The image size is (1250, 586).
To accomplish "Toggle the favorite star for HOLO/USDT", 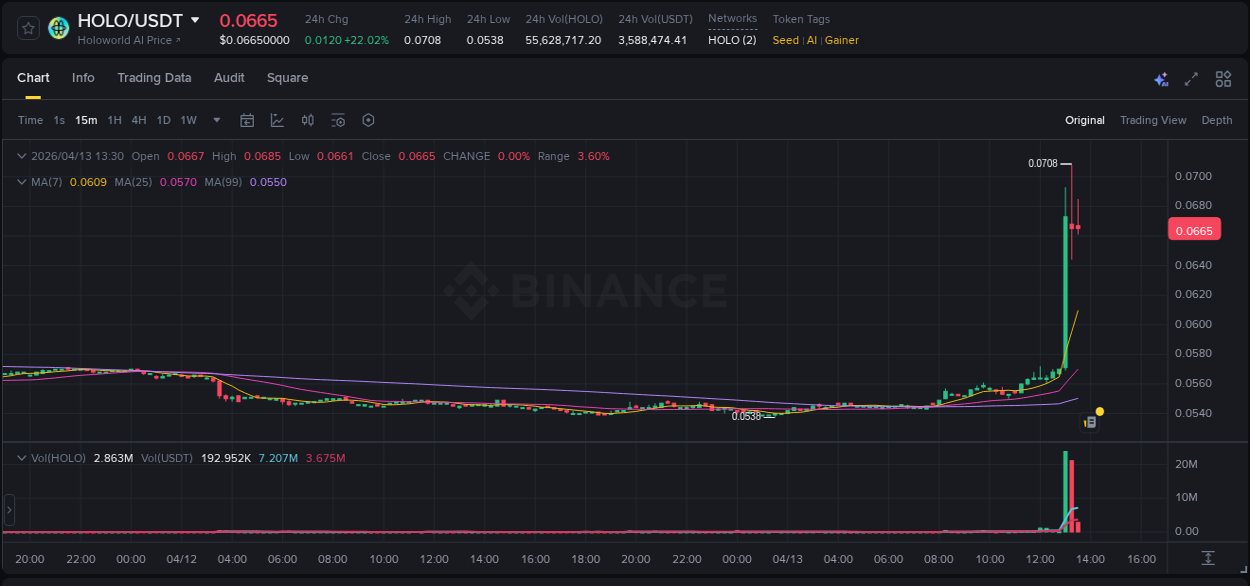I will coord(27,28).
